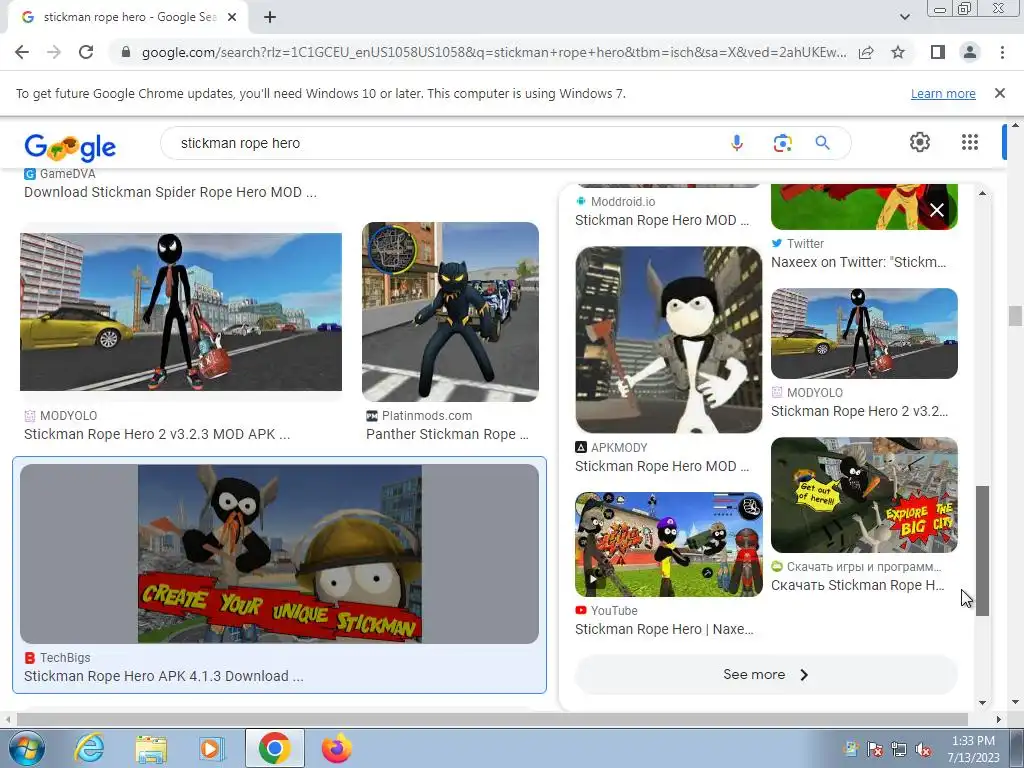Open Firefox from the taskbar
The image size is (1024, 768).
(336, 748)
